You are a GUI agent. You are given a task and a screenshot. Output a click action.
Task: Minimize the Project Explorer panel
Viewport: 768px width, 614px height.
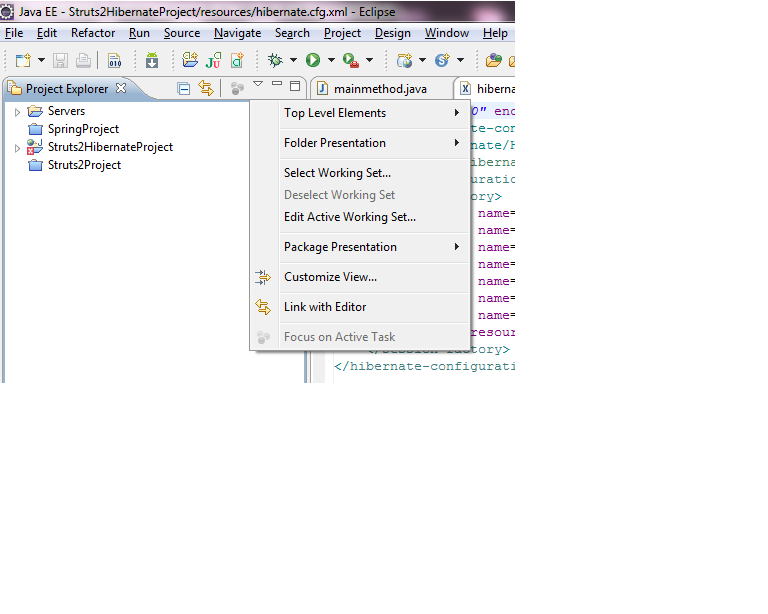pyautogui.click(x=277, y=84)
